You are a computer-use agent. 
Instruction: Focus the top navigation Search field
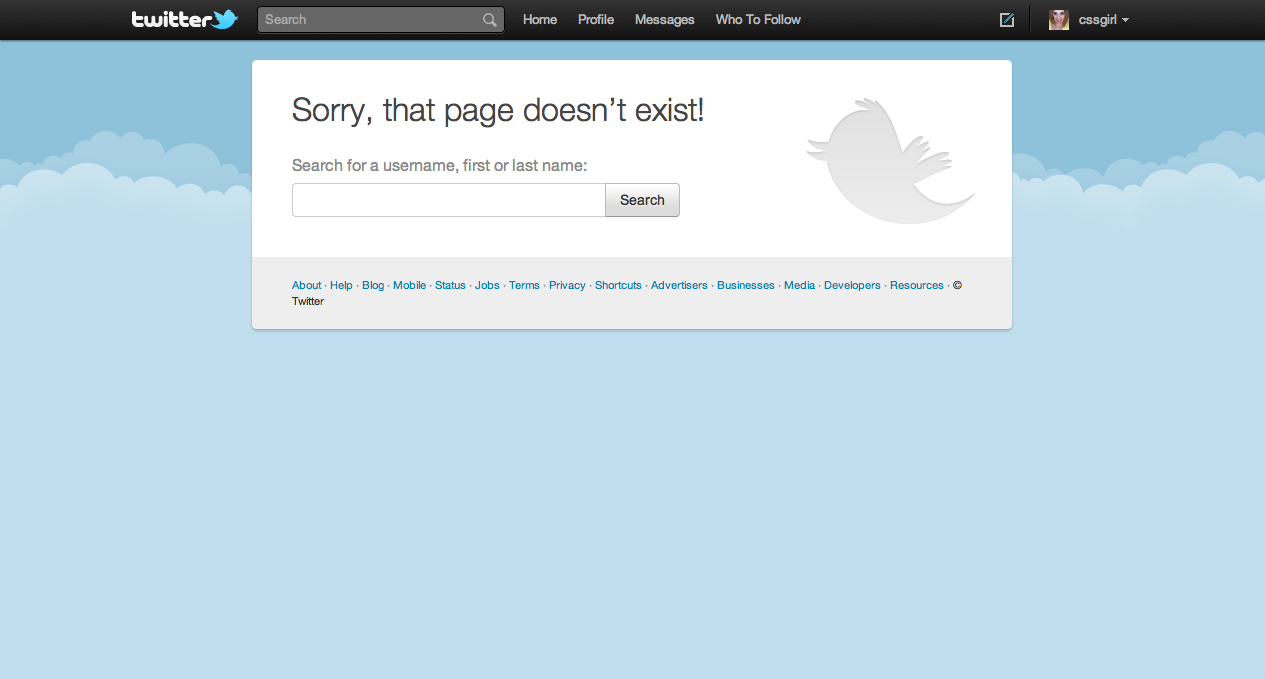click(x=381, y=20)
